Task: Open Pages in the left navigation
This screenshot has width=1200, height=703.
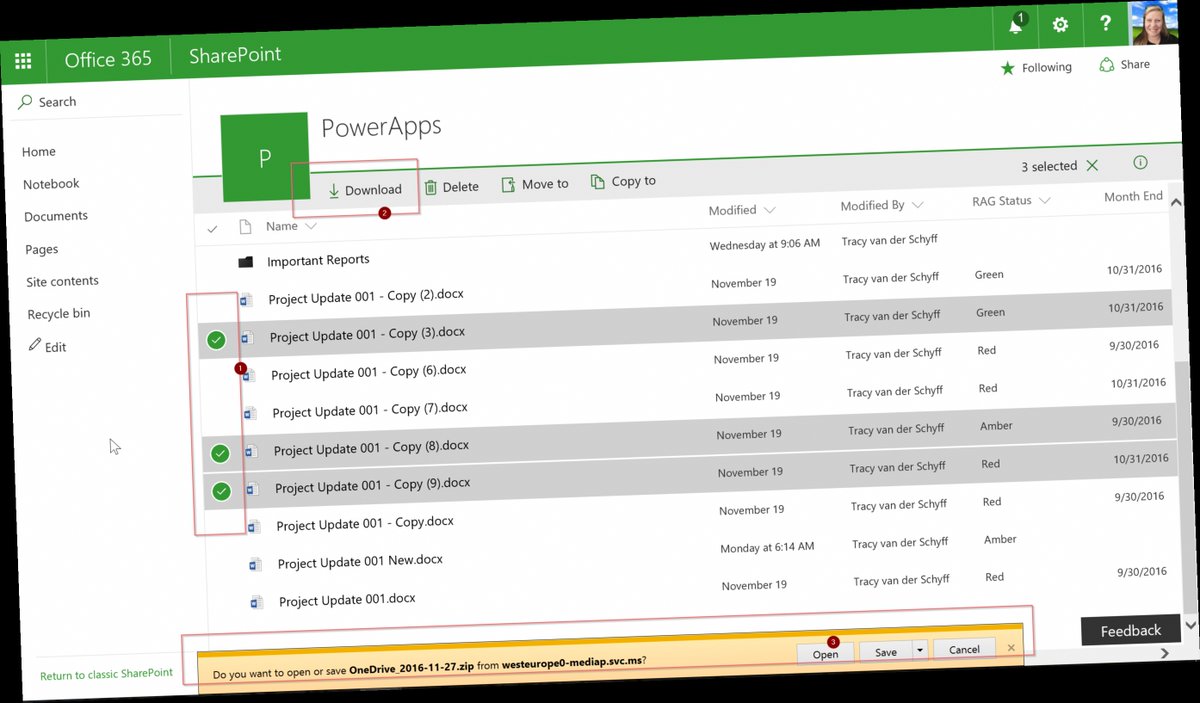Action: 42,249
